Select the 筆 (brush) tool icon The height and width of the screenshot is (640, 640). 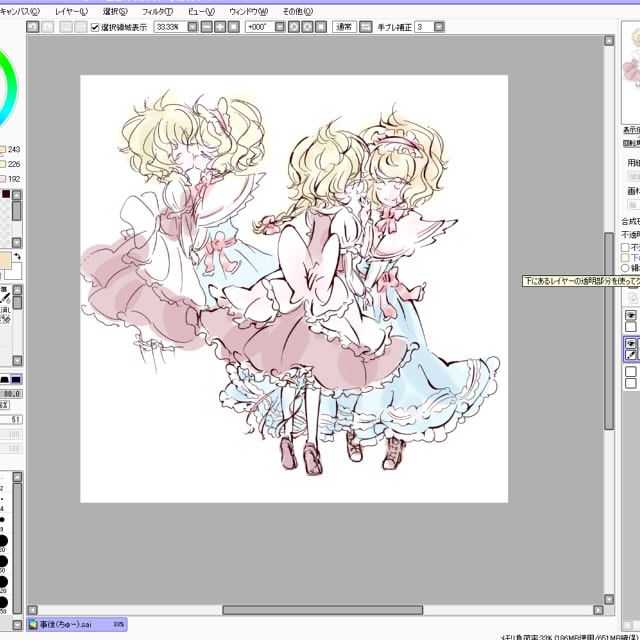tap(5, 296)
